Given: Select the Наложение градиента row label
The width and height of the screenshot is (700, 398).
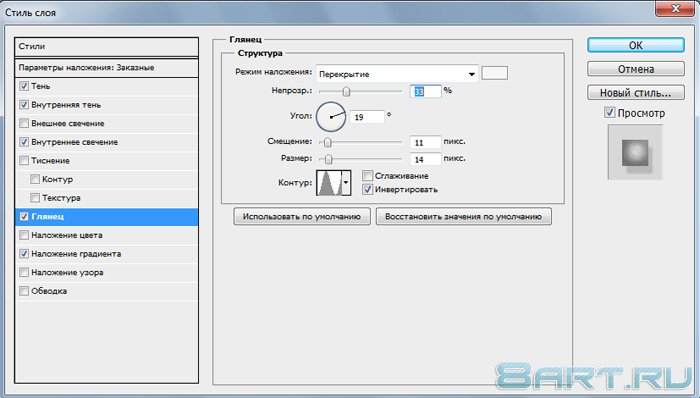Looking at the screenshot, I should pos(76,254).
